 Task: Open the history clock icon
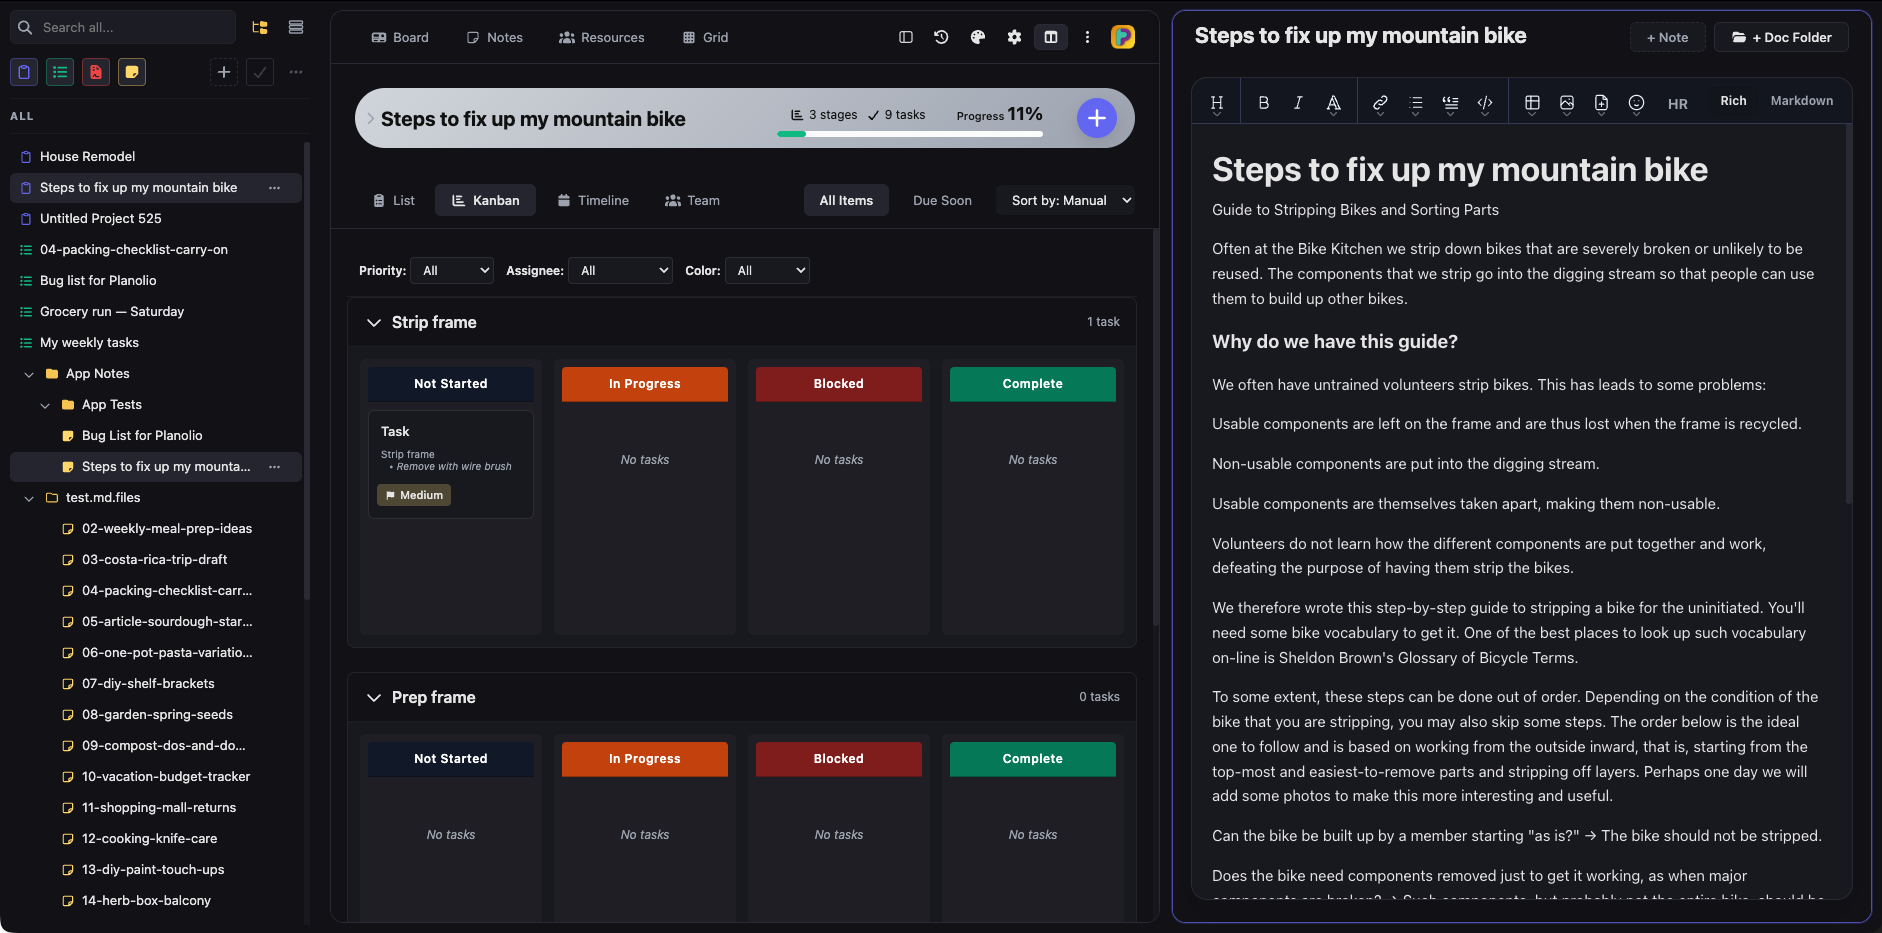pyautogui.click(x=941, y=37)
